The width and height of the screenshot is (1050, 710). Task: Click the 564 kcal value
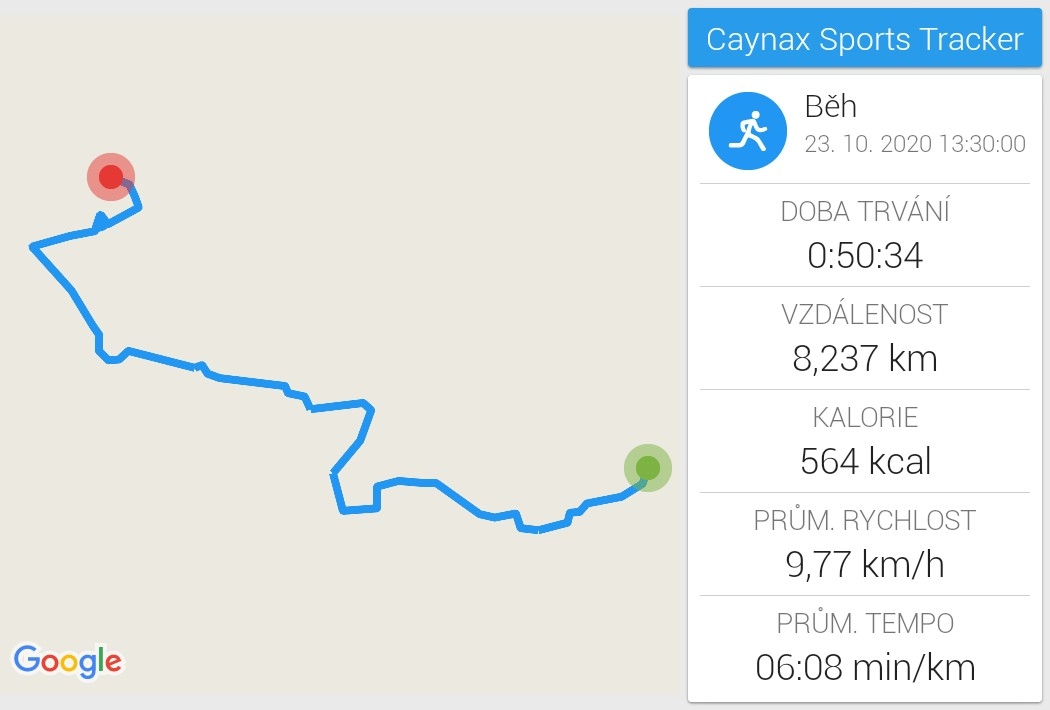click(x=865, y=461)
